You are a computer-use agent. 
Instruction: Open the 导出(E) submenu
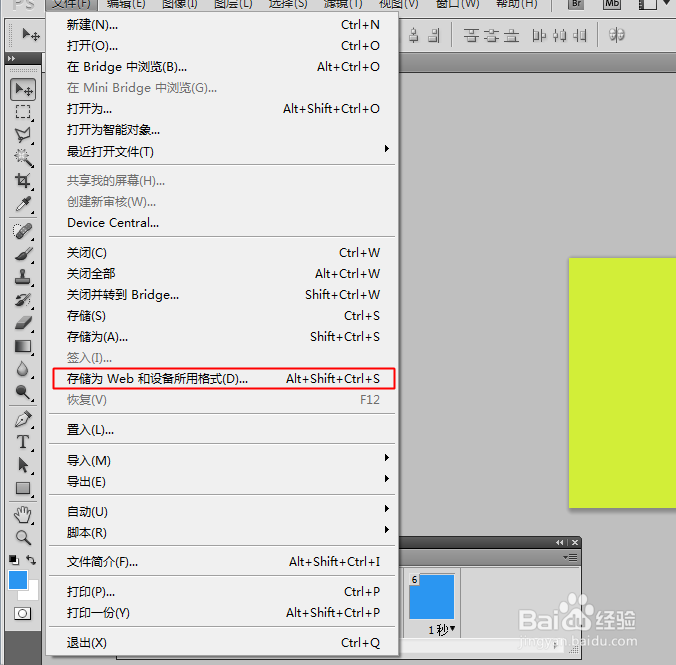(222, 481)
